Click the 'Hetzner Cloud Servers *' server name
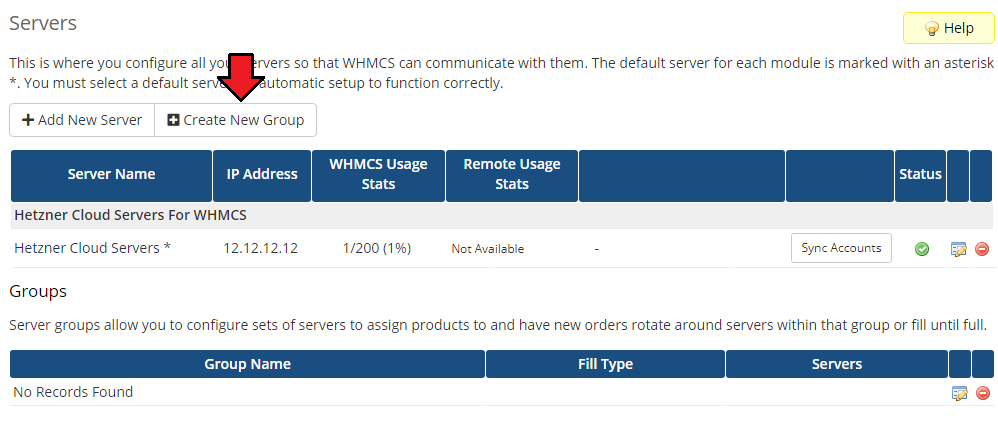998x423 pixels. (x=92, y=248)
